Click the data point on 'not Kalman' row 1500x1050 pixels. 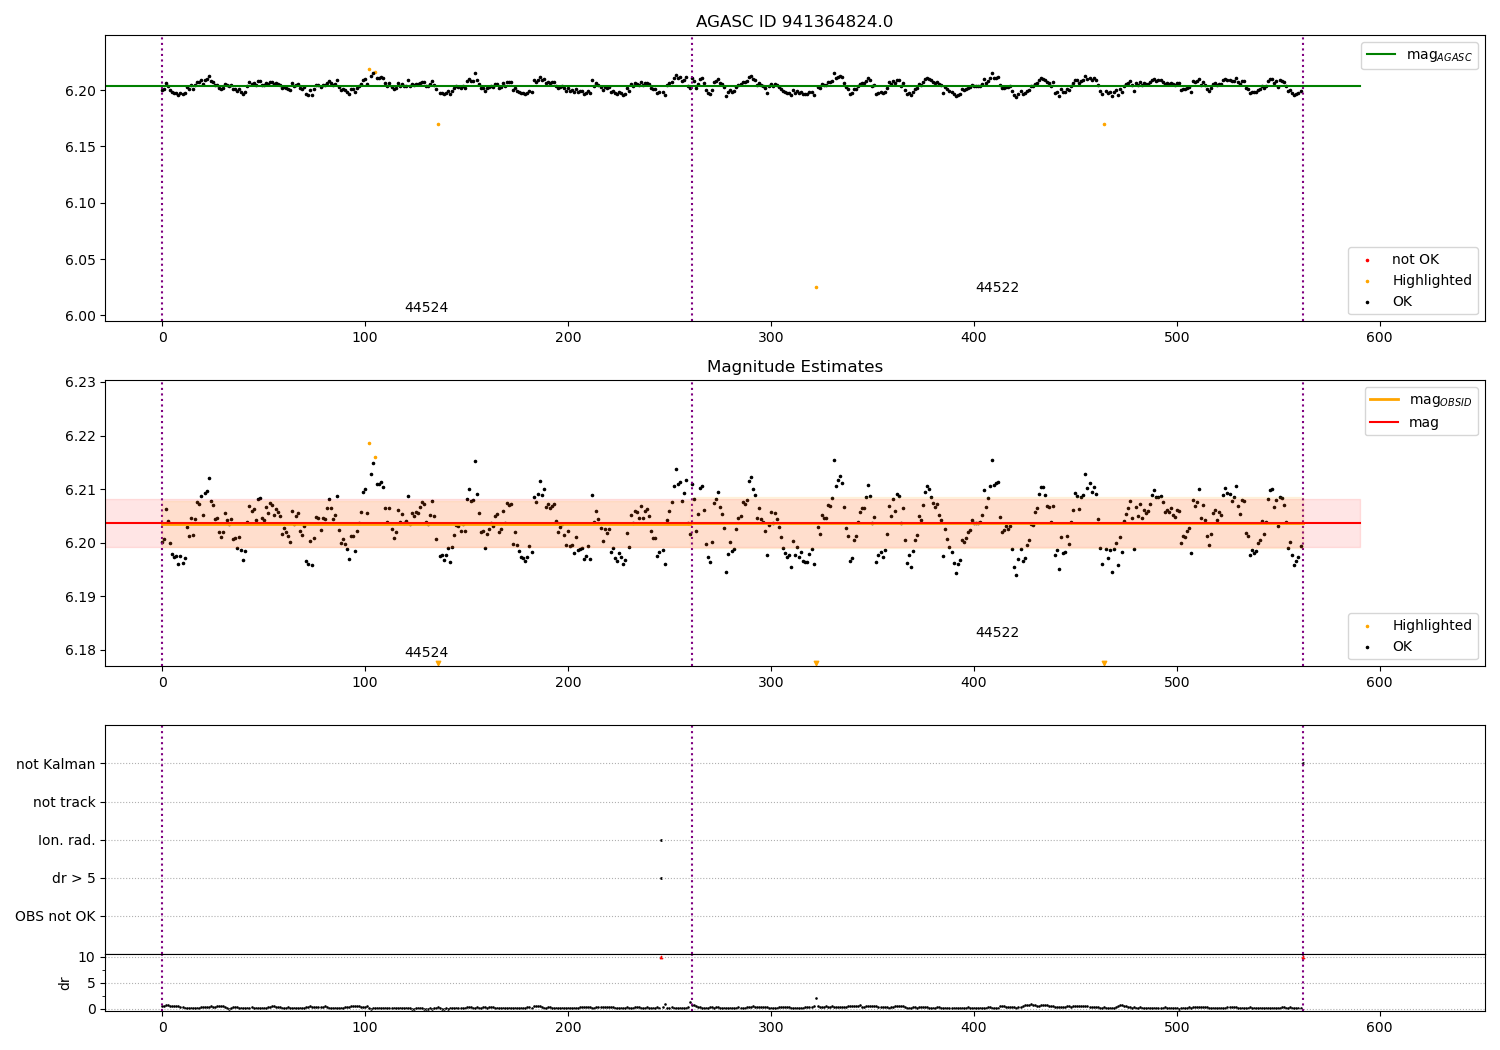pyautogui.click(x=1303, y=764)
